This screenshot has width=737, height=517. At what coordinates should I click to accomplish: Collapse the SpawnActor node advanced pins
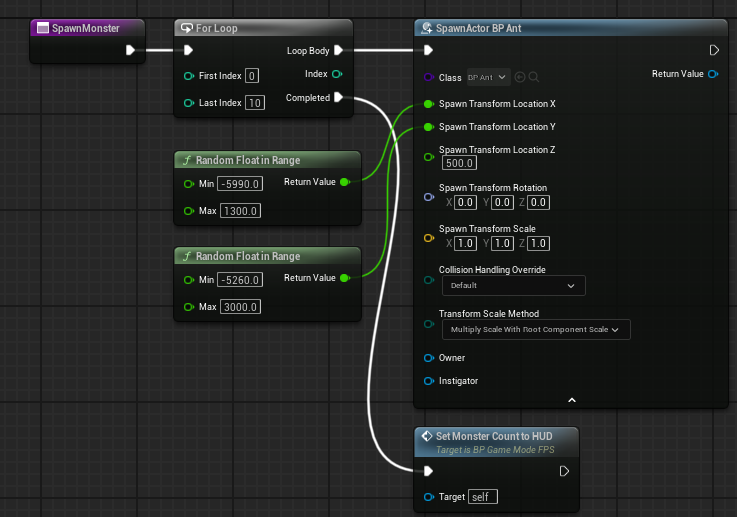(x=572, y=400)
